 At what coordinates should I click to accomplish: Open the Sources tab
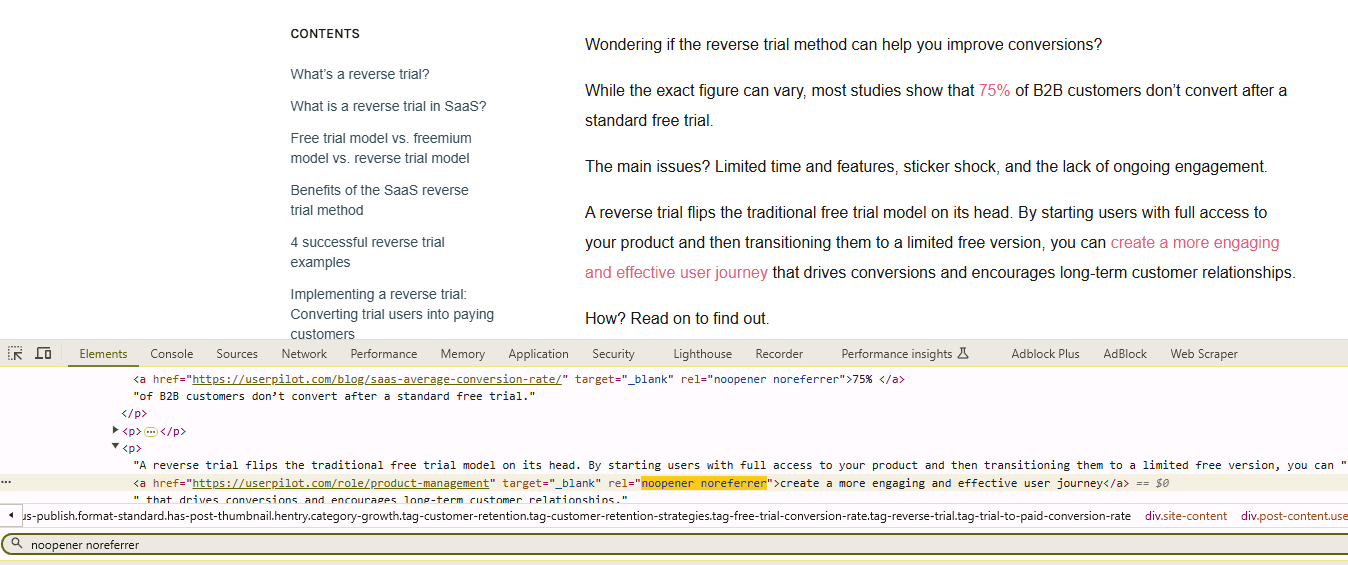[x=237, y=354]
